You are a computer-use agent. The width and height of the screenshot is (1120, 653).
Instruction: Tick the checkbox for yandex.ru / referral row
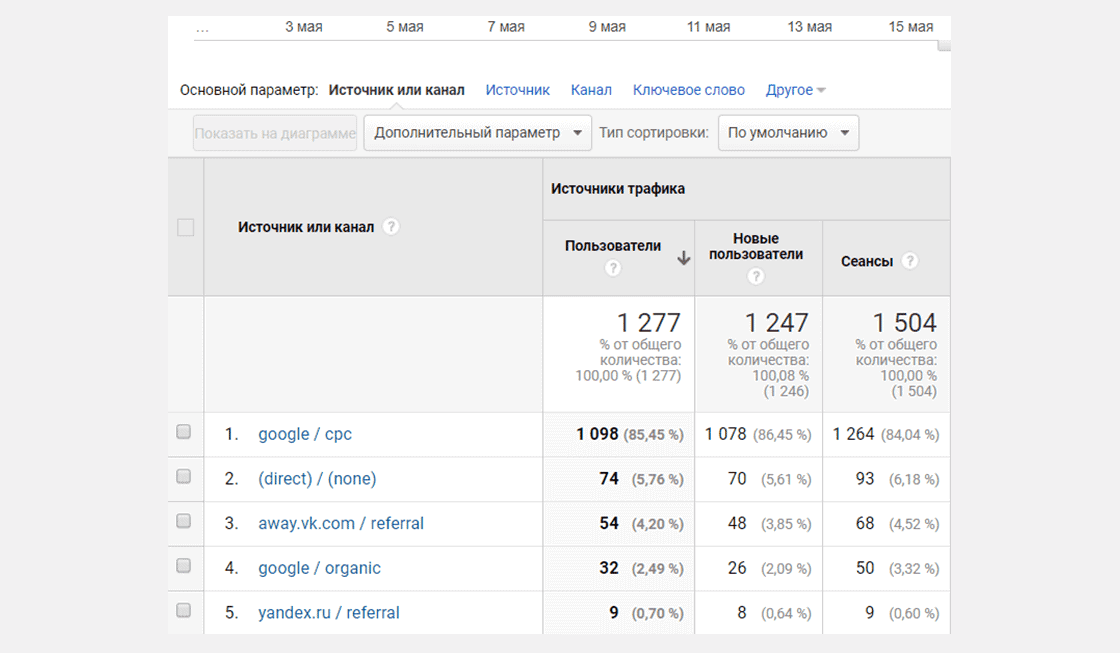[x=184, y=610]
